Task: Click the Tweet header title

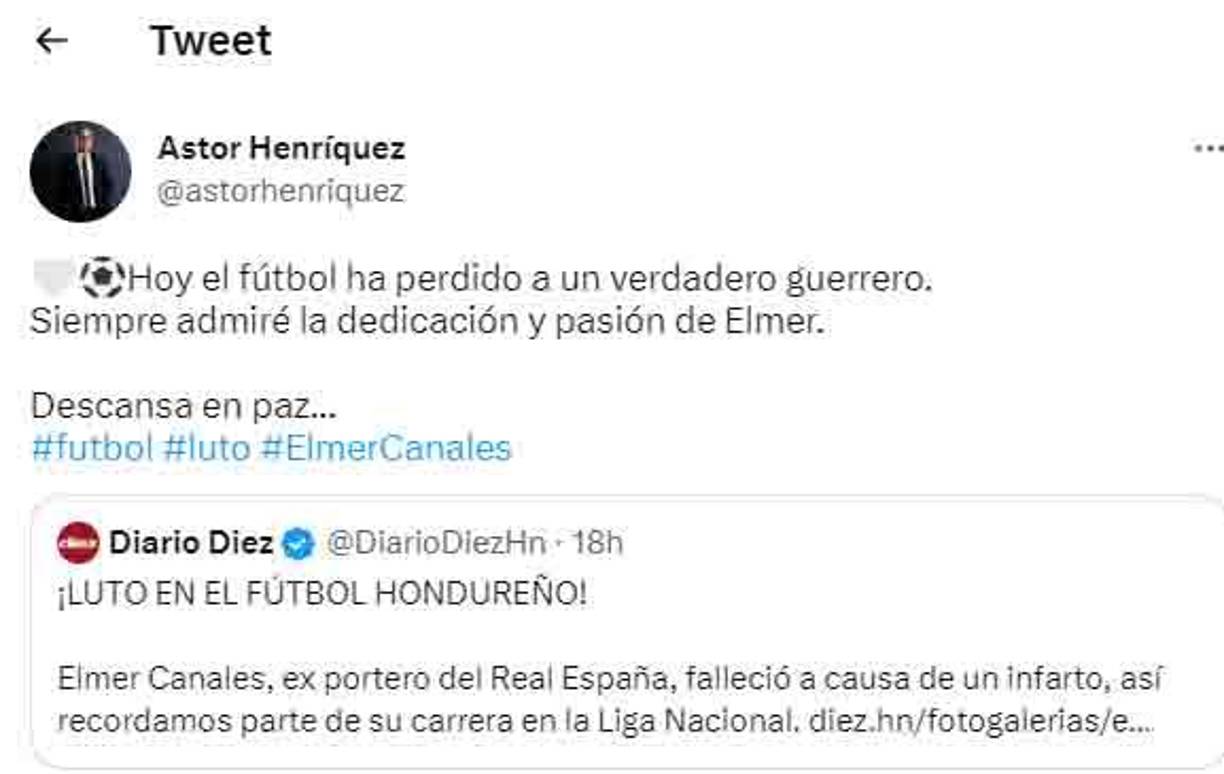Action: pos(210,40)
